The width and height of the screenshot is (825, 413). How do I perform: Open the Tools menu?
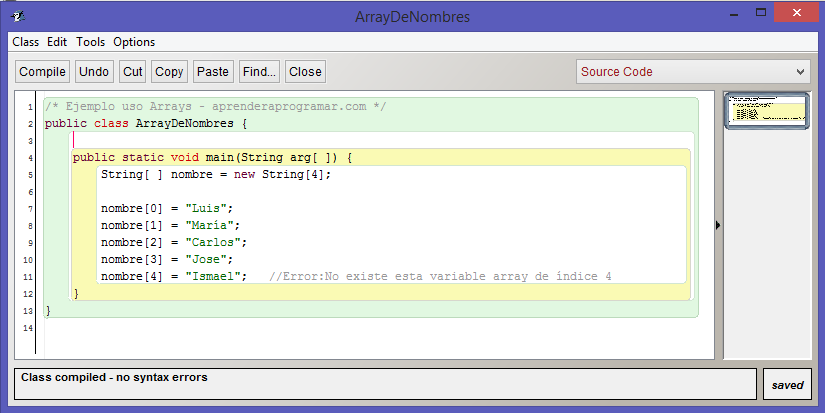pyautogui.click(x=90, y=42)
